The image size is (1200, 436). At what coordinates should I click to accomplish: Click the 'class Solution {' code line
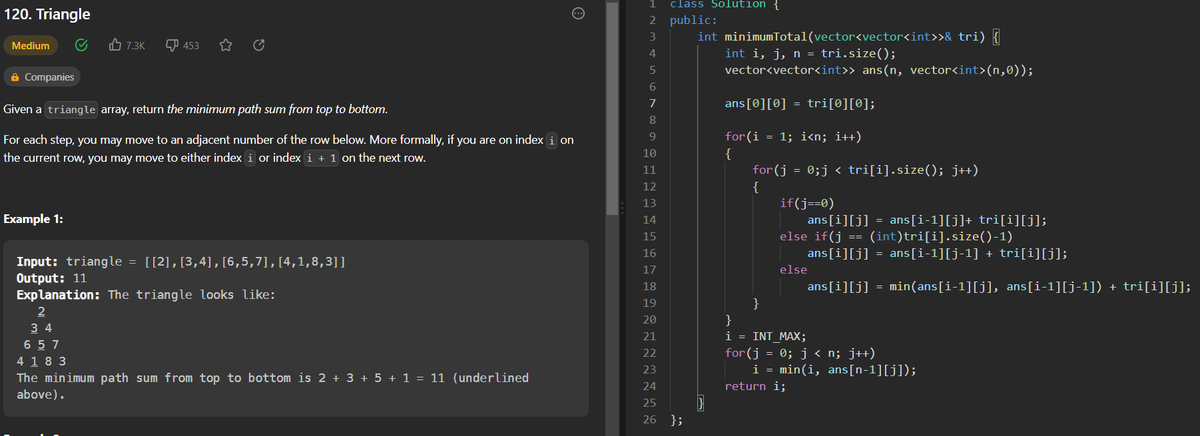point(723,5)
